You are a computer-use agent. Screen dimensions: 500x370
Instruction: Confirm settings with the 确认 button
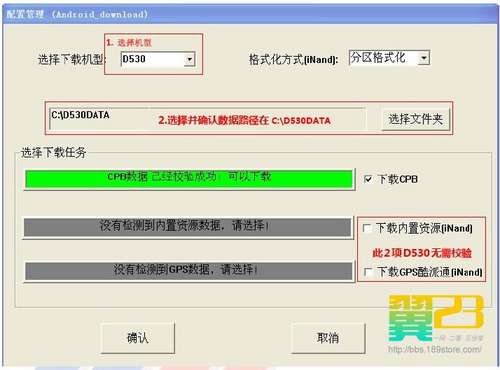click(x=138, y=338)
